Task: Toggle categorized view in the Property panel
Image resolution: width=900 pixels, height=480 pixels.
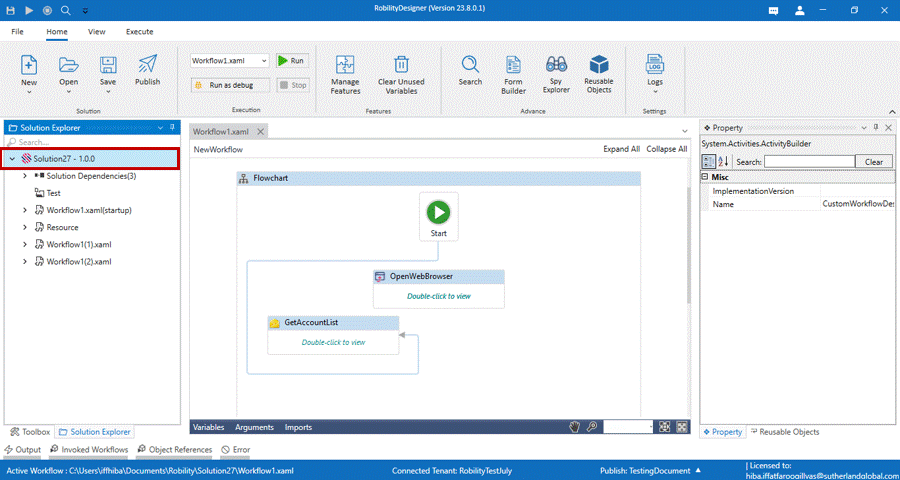Action: click(709, 161)
